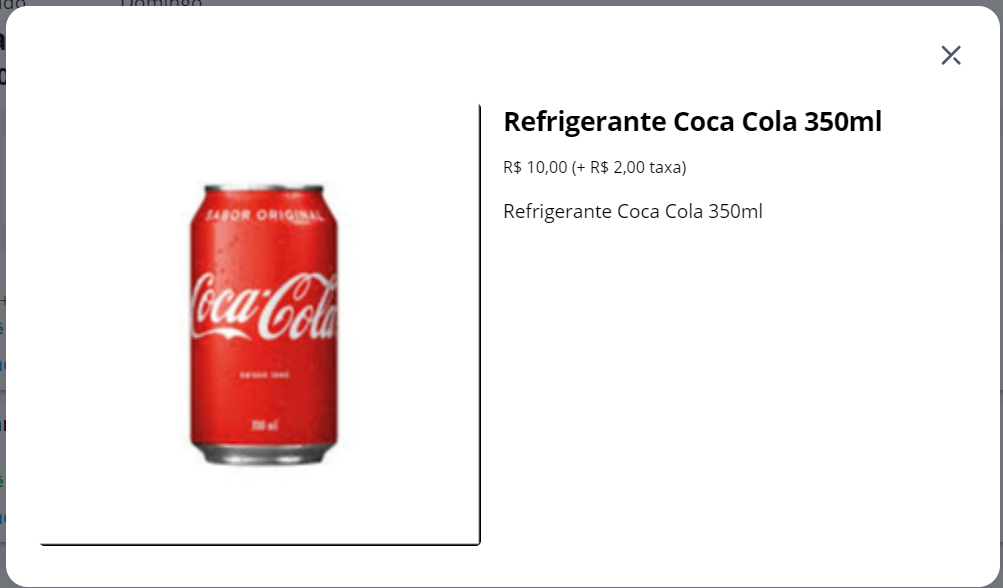Click the Sabor Original text on the can
Screen dimensions: 1003x588
tap(264, 215)
